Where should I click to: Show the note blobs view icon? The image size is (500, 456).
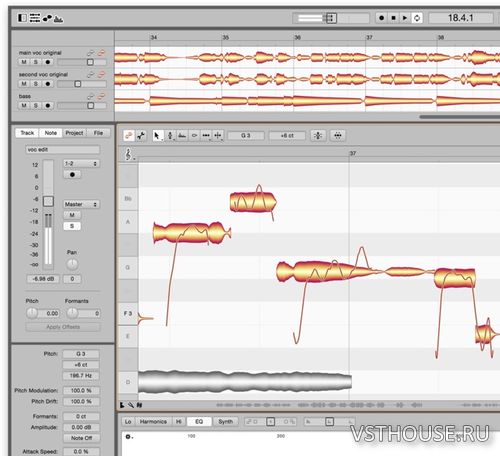47,18
